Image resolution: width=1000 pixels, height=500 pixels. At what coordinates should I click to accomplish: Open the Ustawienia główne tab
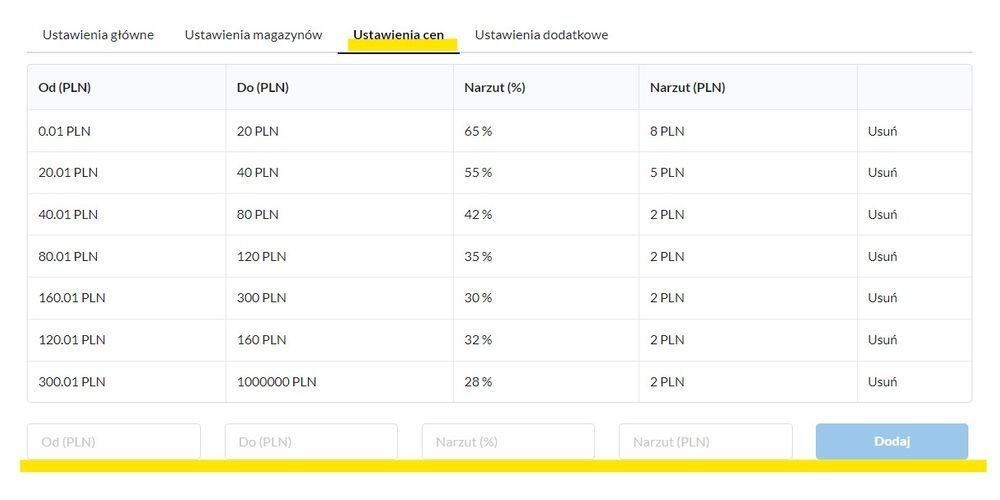98,35
